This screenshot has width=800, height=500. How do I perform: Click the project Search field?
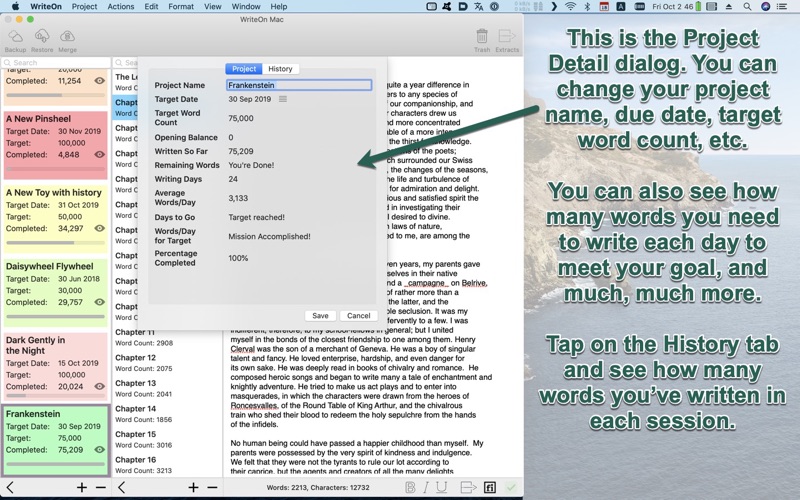click(56, 62)
